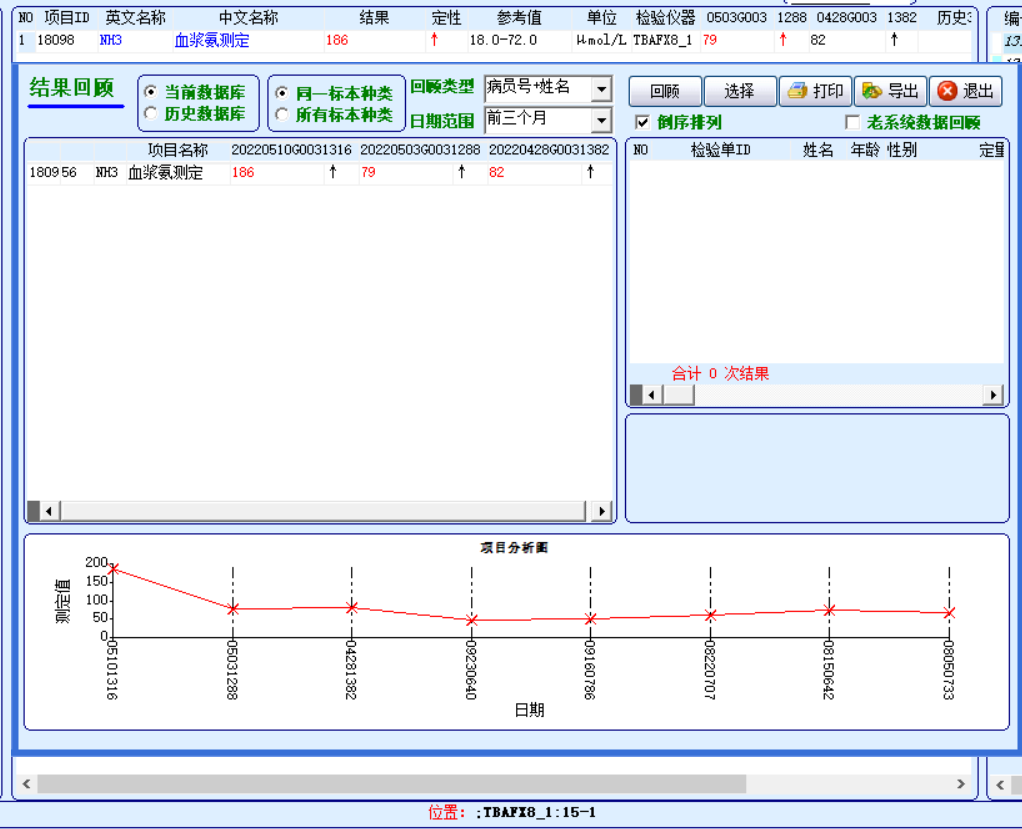
Task: Click the first data point on the 项目分析图 chart
Action: point(112,570)
